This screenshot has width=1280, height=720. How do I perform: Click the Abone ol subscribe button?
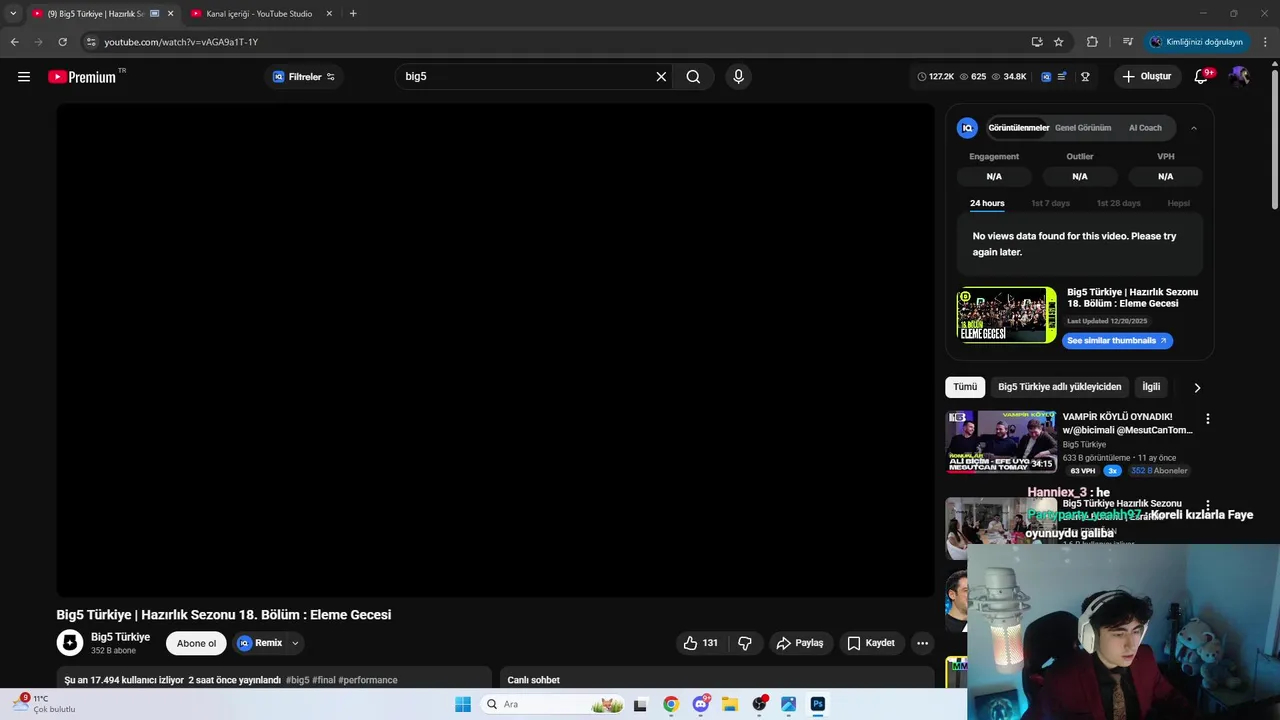[x=196, y=643]
